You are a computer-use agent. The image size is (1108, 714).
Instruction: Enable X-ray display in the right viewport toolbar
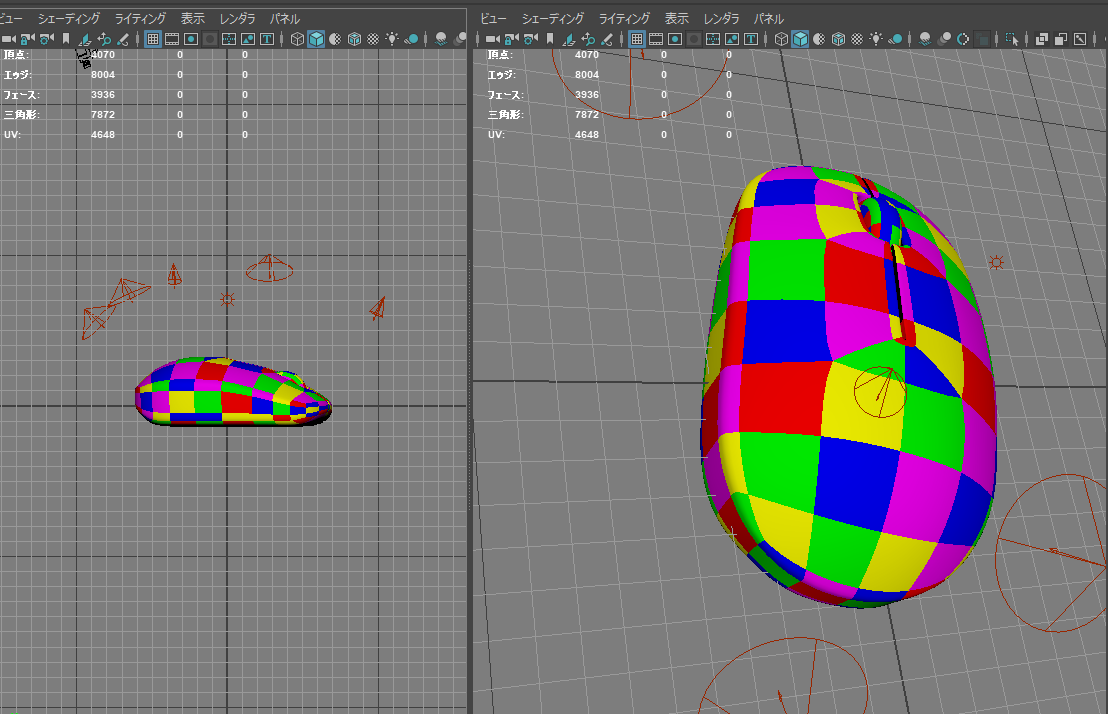pos(1042,39)
